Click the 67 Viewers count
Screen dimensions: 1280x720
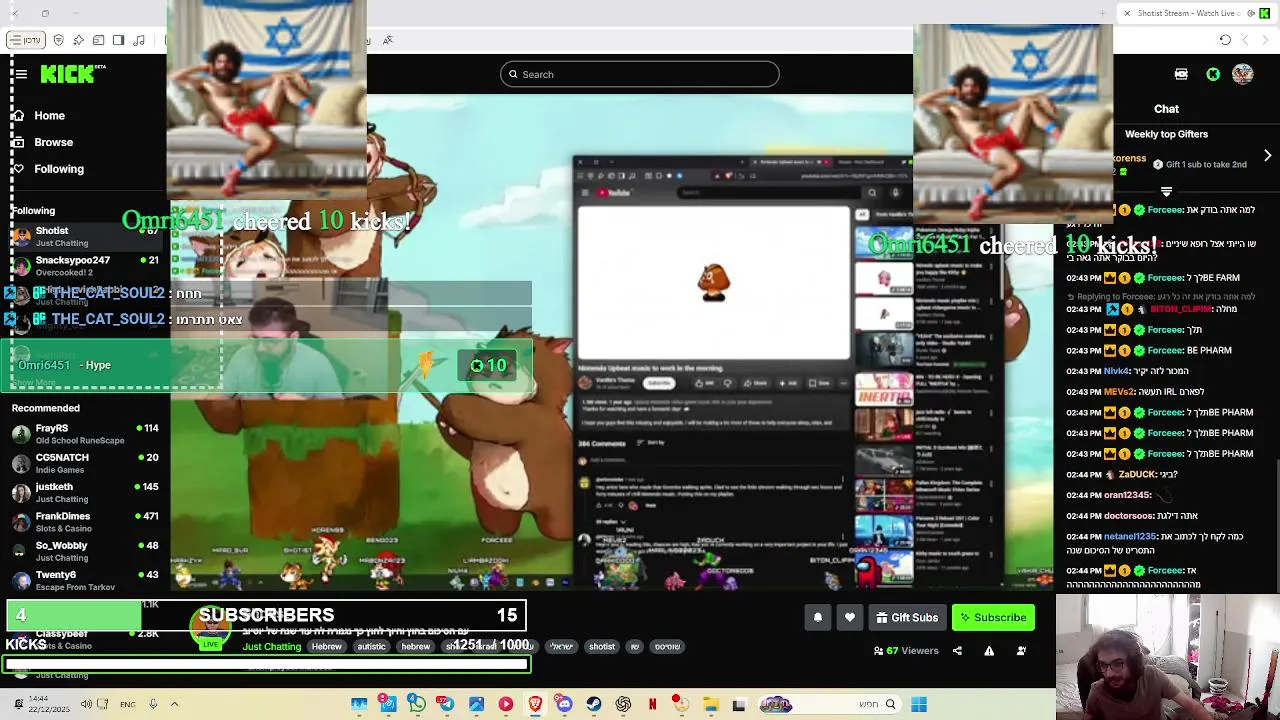tap(906, 651)
